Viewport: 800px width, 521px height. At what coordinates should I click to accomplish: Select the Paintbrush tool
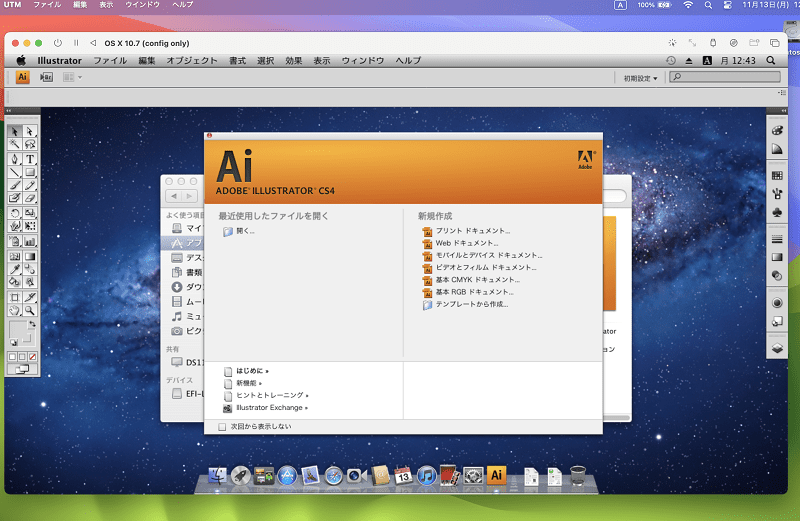[15, 185]
